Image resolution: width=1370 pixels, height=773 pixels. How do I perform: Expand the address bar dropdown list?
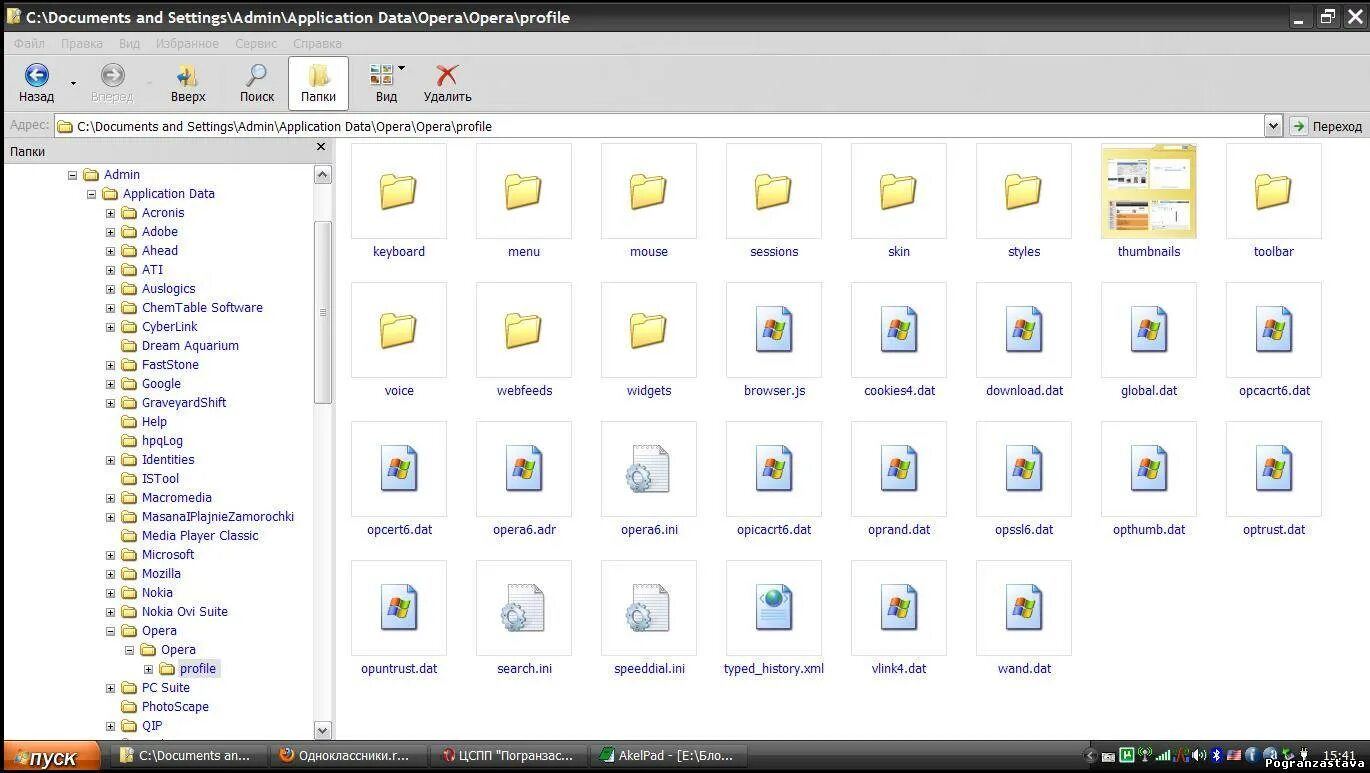tap(1273, 126)
